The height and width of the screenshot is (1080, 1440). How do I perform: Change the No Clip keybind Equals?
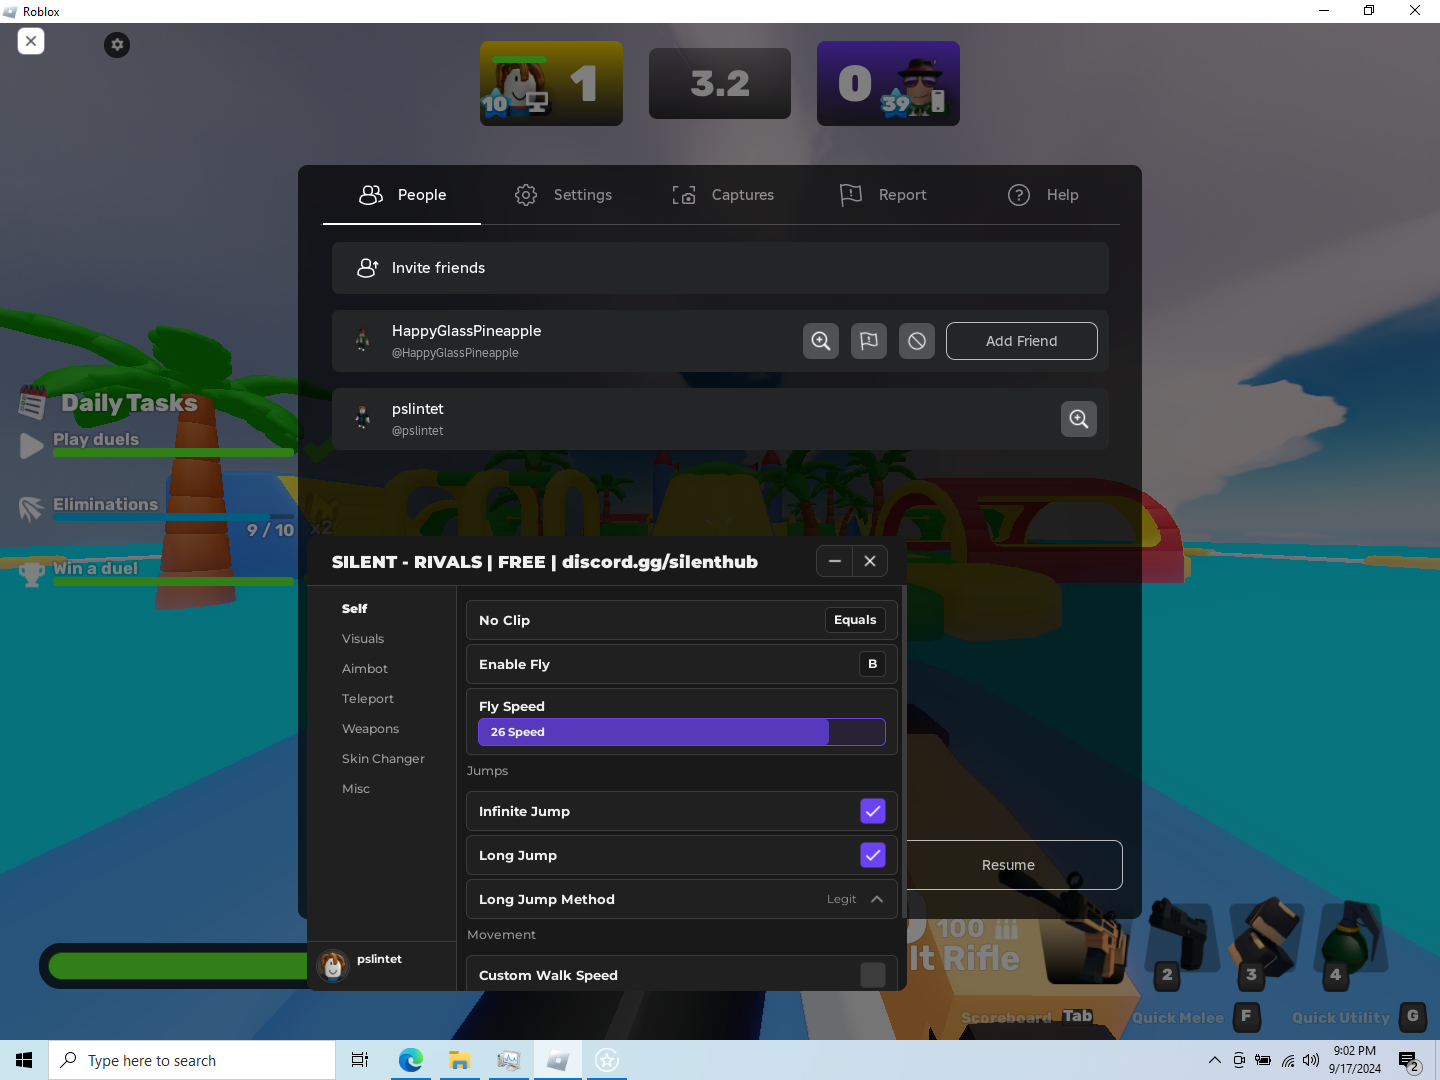(x=855, y=620)
